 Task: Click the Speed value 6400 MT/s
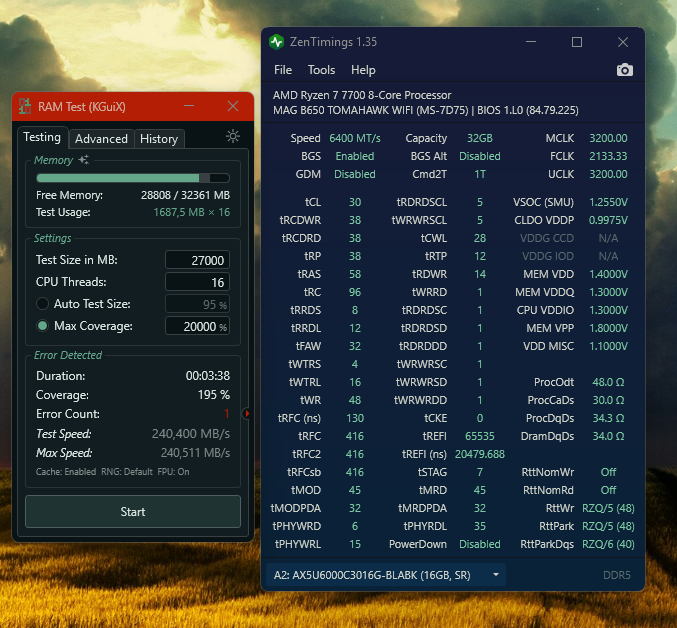point(355,138)
